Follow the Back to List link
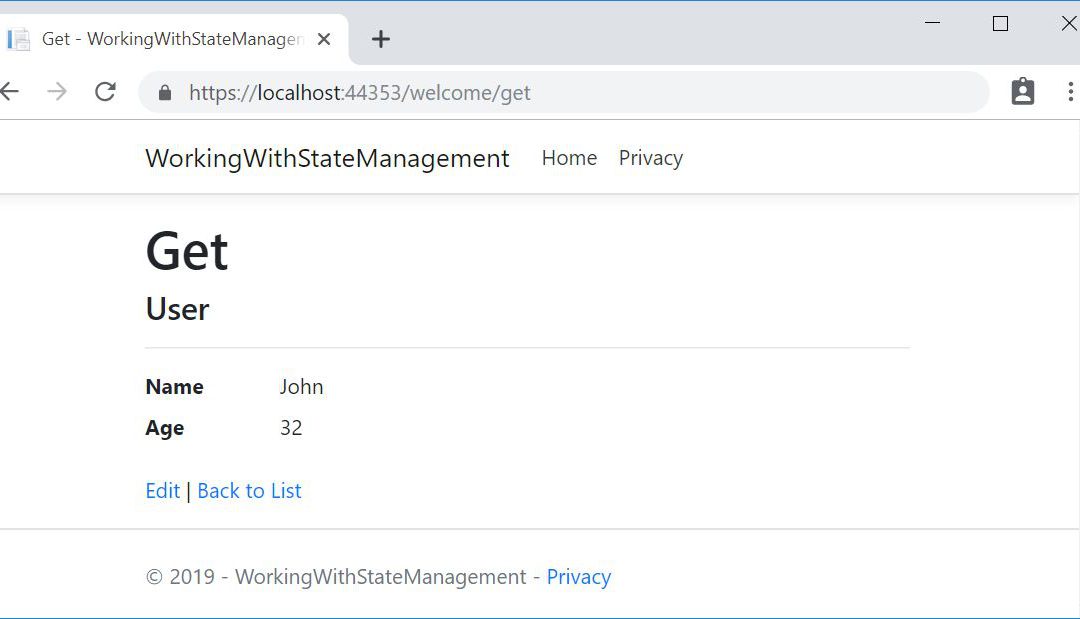1080x619 pixels. pyautogui.click(x=249, y=491)
